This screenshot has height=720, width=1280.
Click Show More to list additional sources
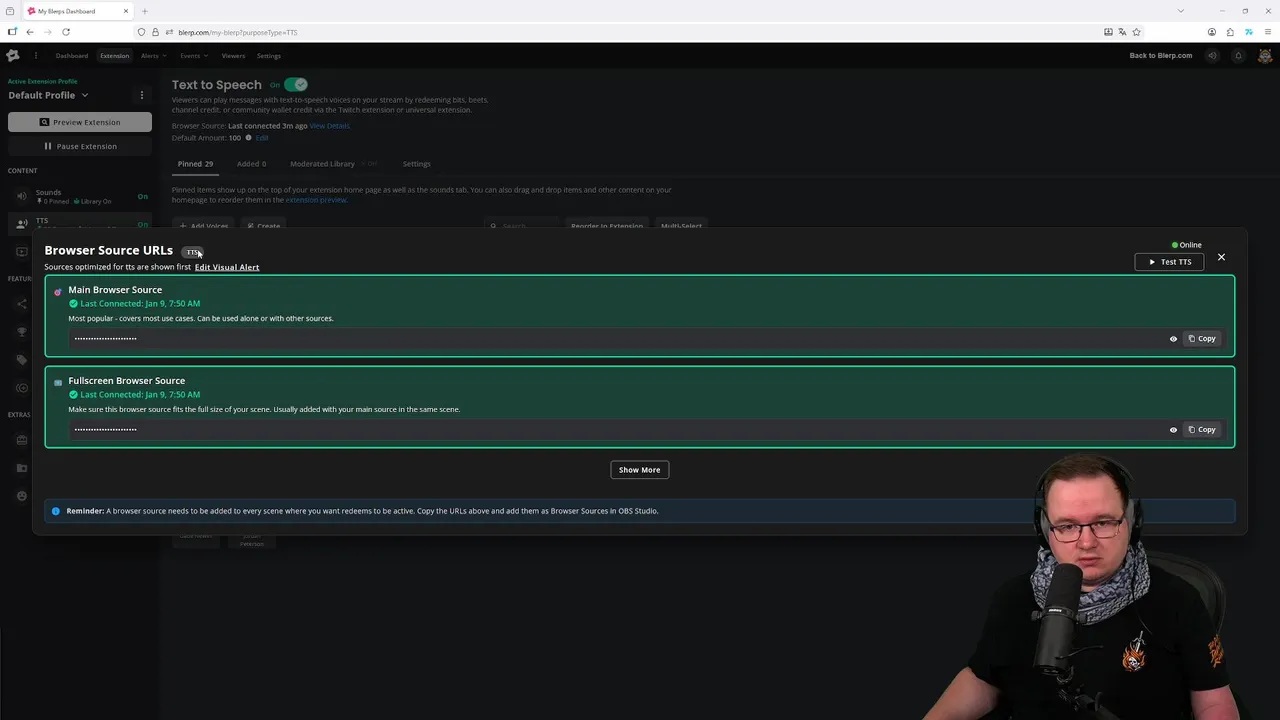point(639,470)
